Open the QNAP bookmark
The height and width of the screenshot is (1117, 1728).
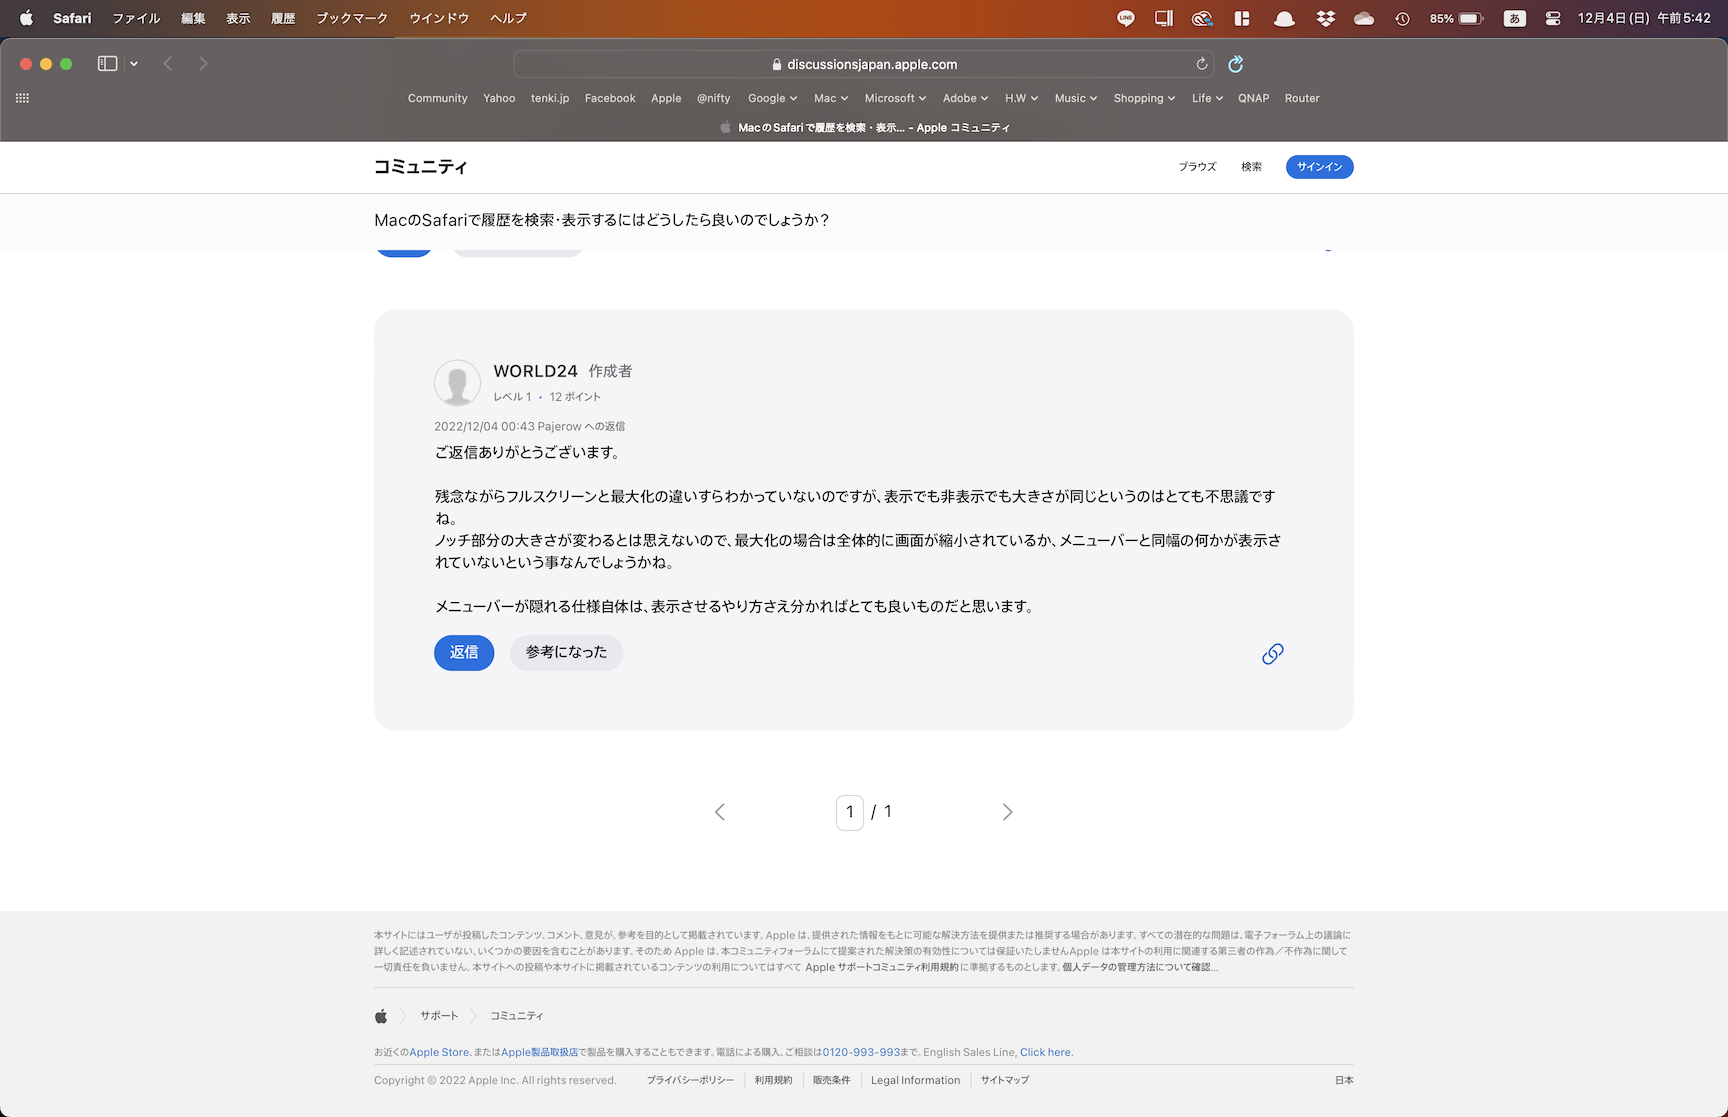pos(1253,98)
